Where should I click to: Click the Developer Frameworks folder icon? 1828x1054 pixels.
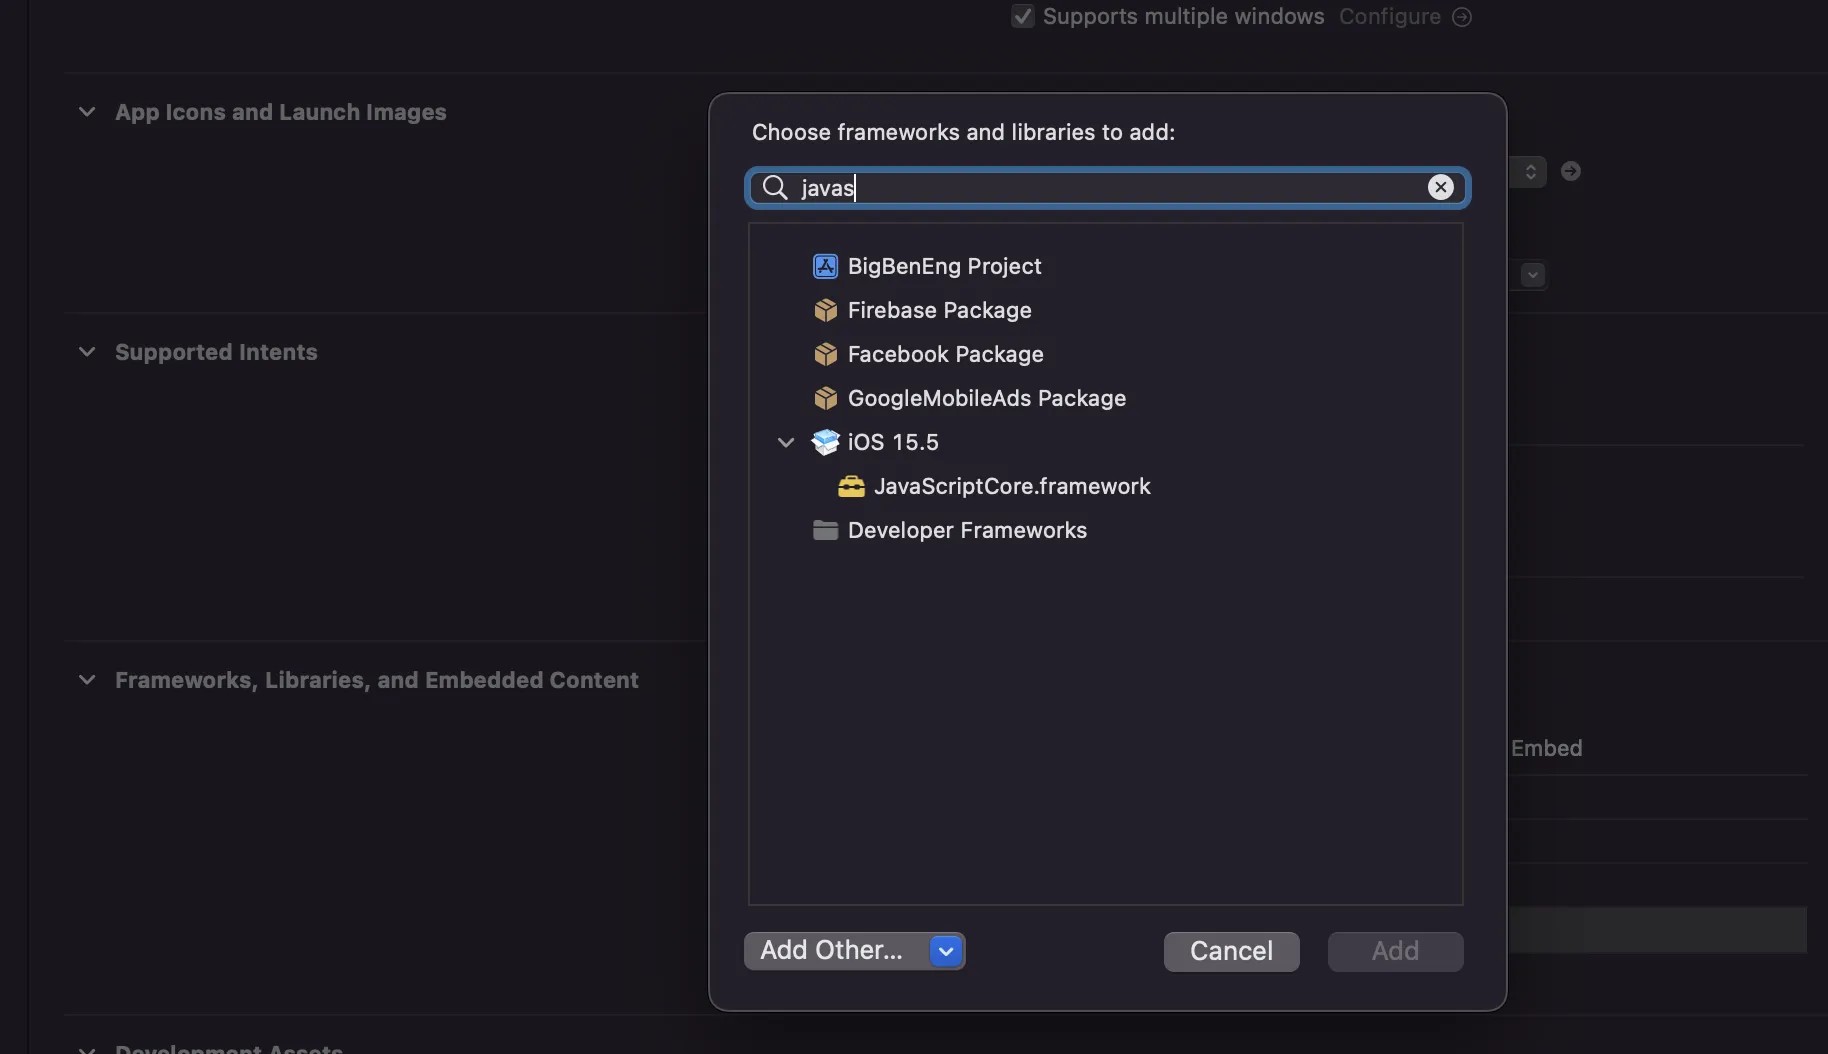click(x=825, y=530)
